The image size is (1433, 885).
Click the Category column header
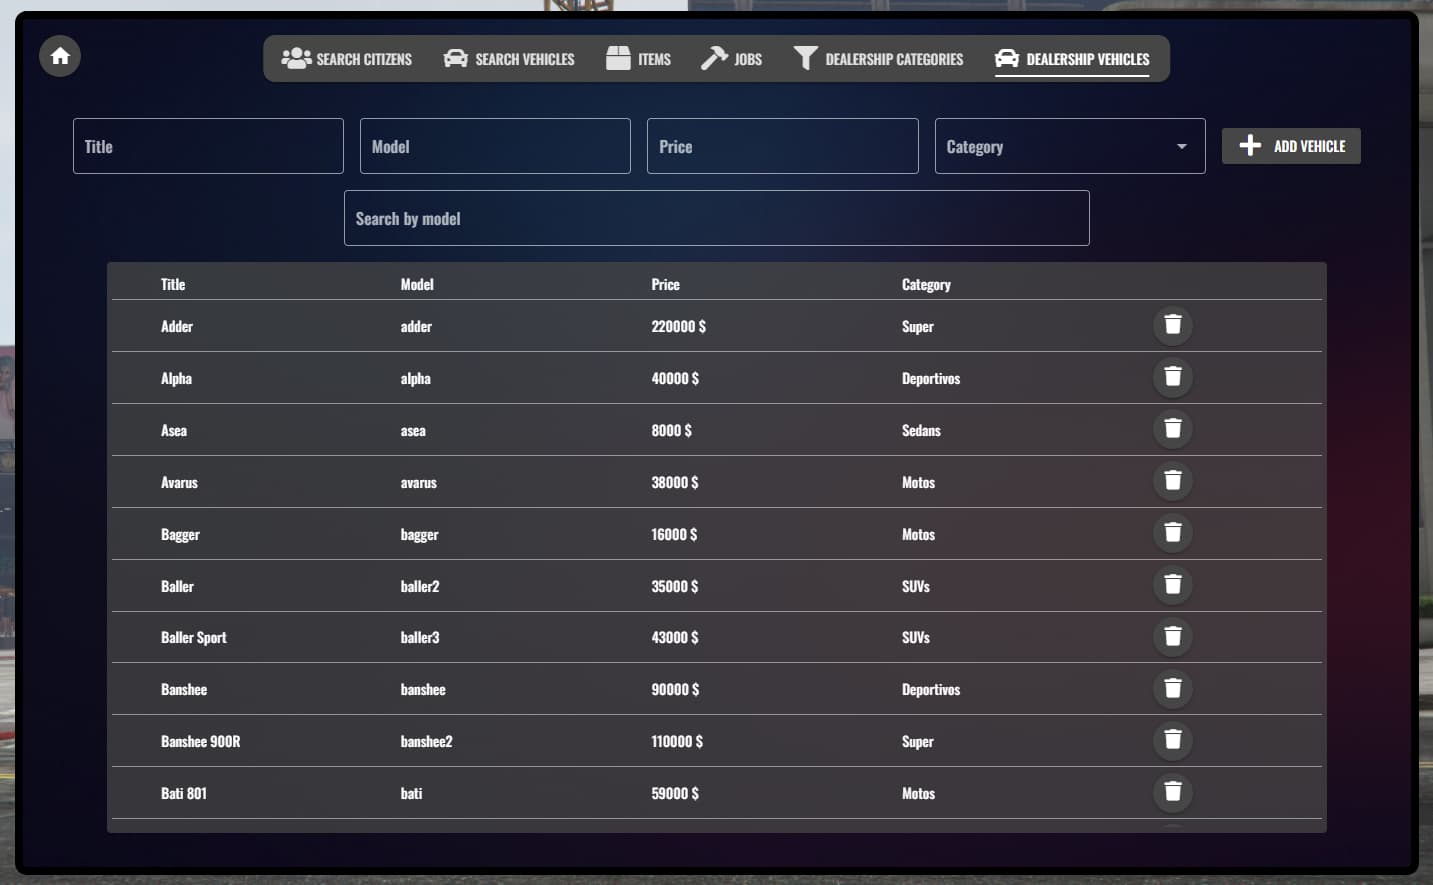(926, 285)
